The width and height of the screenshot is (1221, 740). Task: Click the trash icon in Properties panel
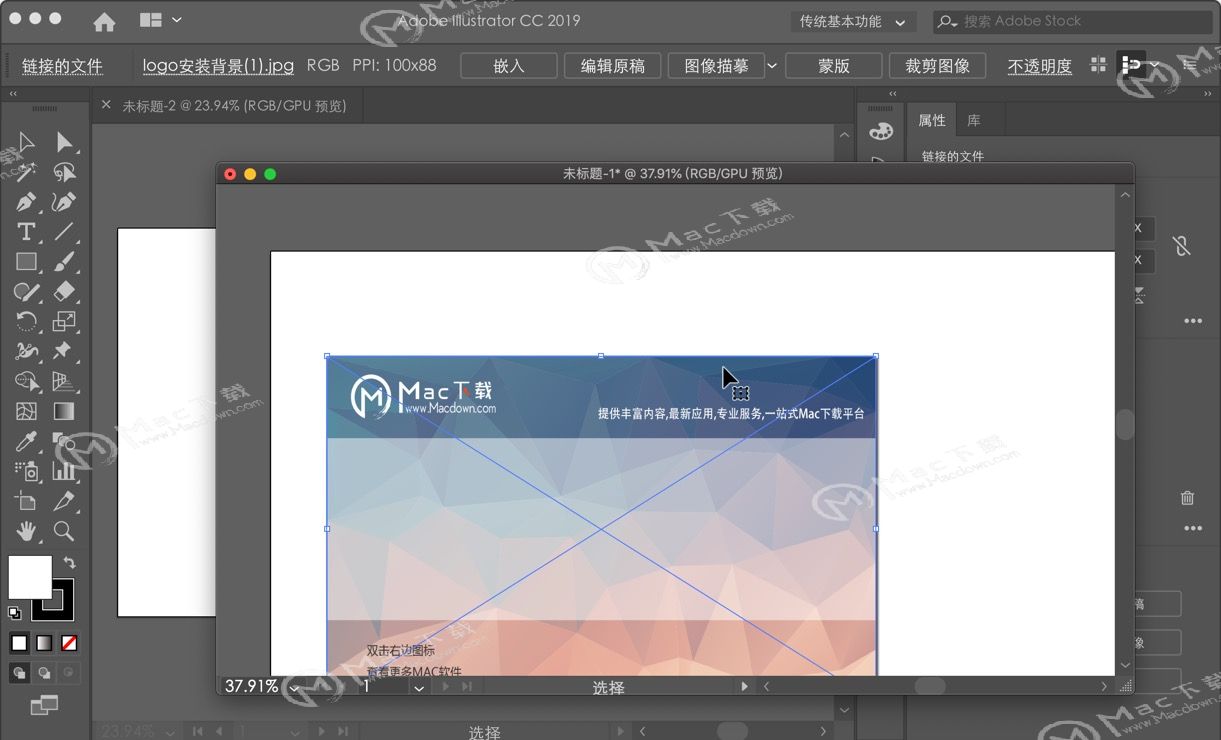(1187, 497)
